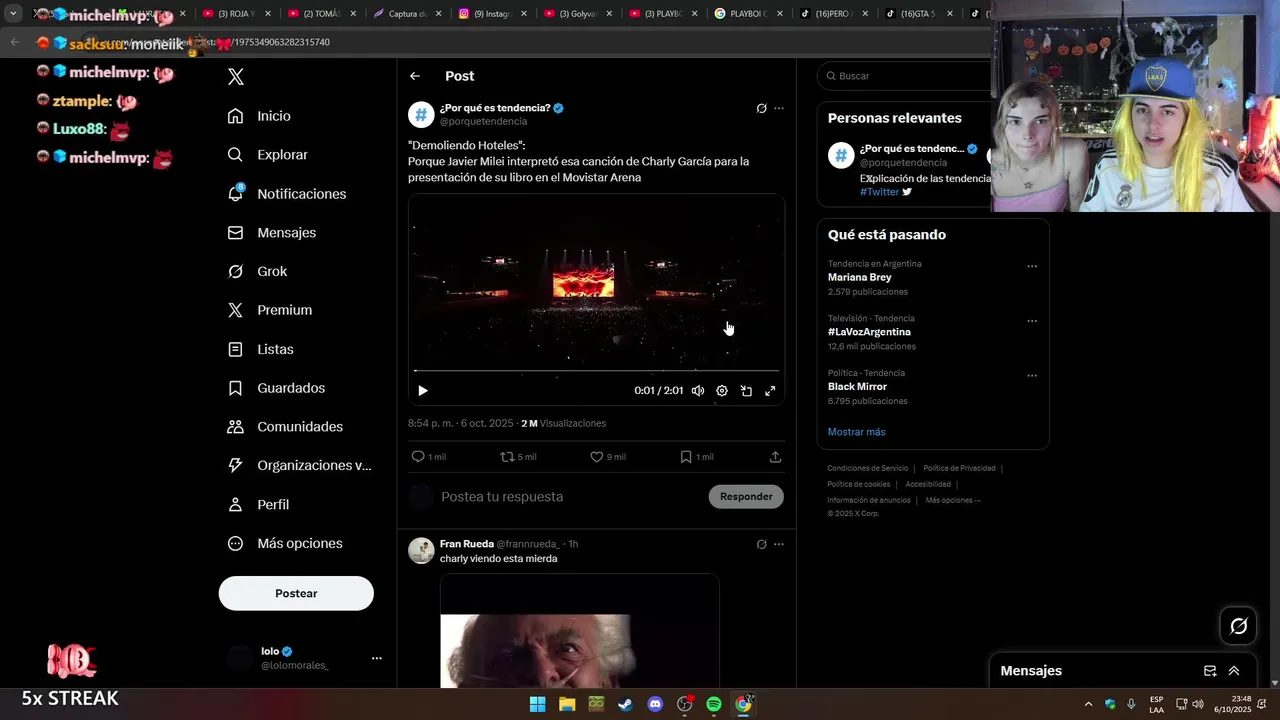
Task: Play the video
Action: (423, 391)
